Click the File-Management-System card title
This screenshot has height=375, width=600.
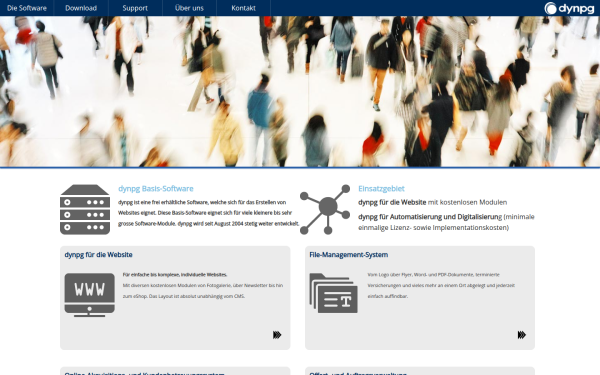click(x=349, y=254)
